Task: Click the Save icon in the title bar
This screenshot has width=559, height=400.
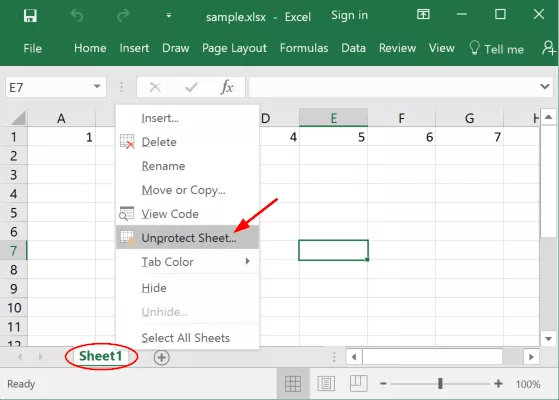Action: coord(30,16)
